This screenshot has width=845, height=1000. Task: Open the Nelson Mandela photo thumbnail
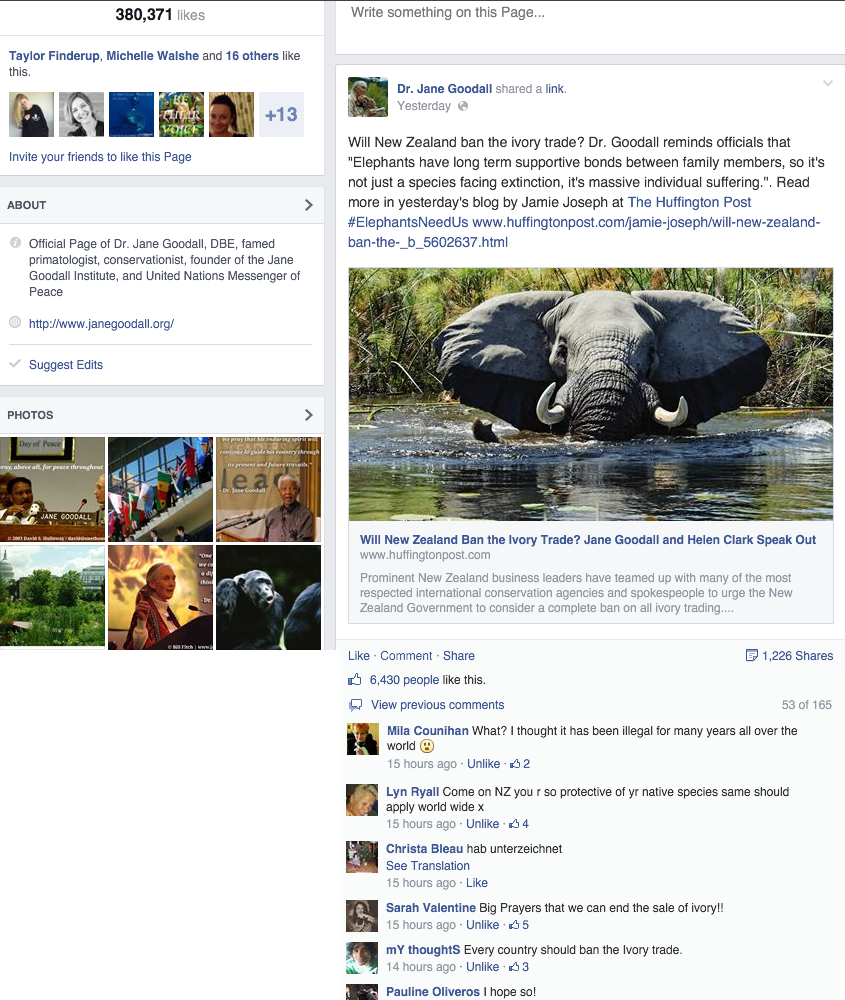[268, 488]
